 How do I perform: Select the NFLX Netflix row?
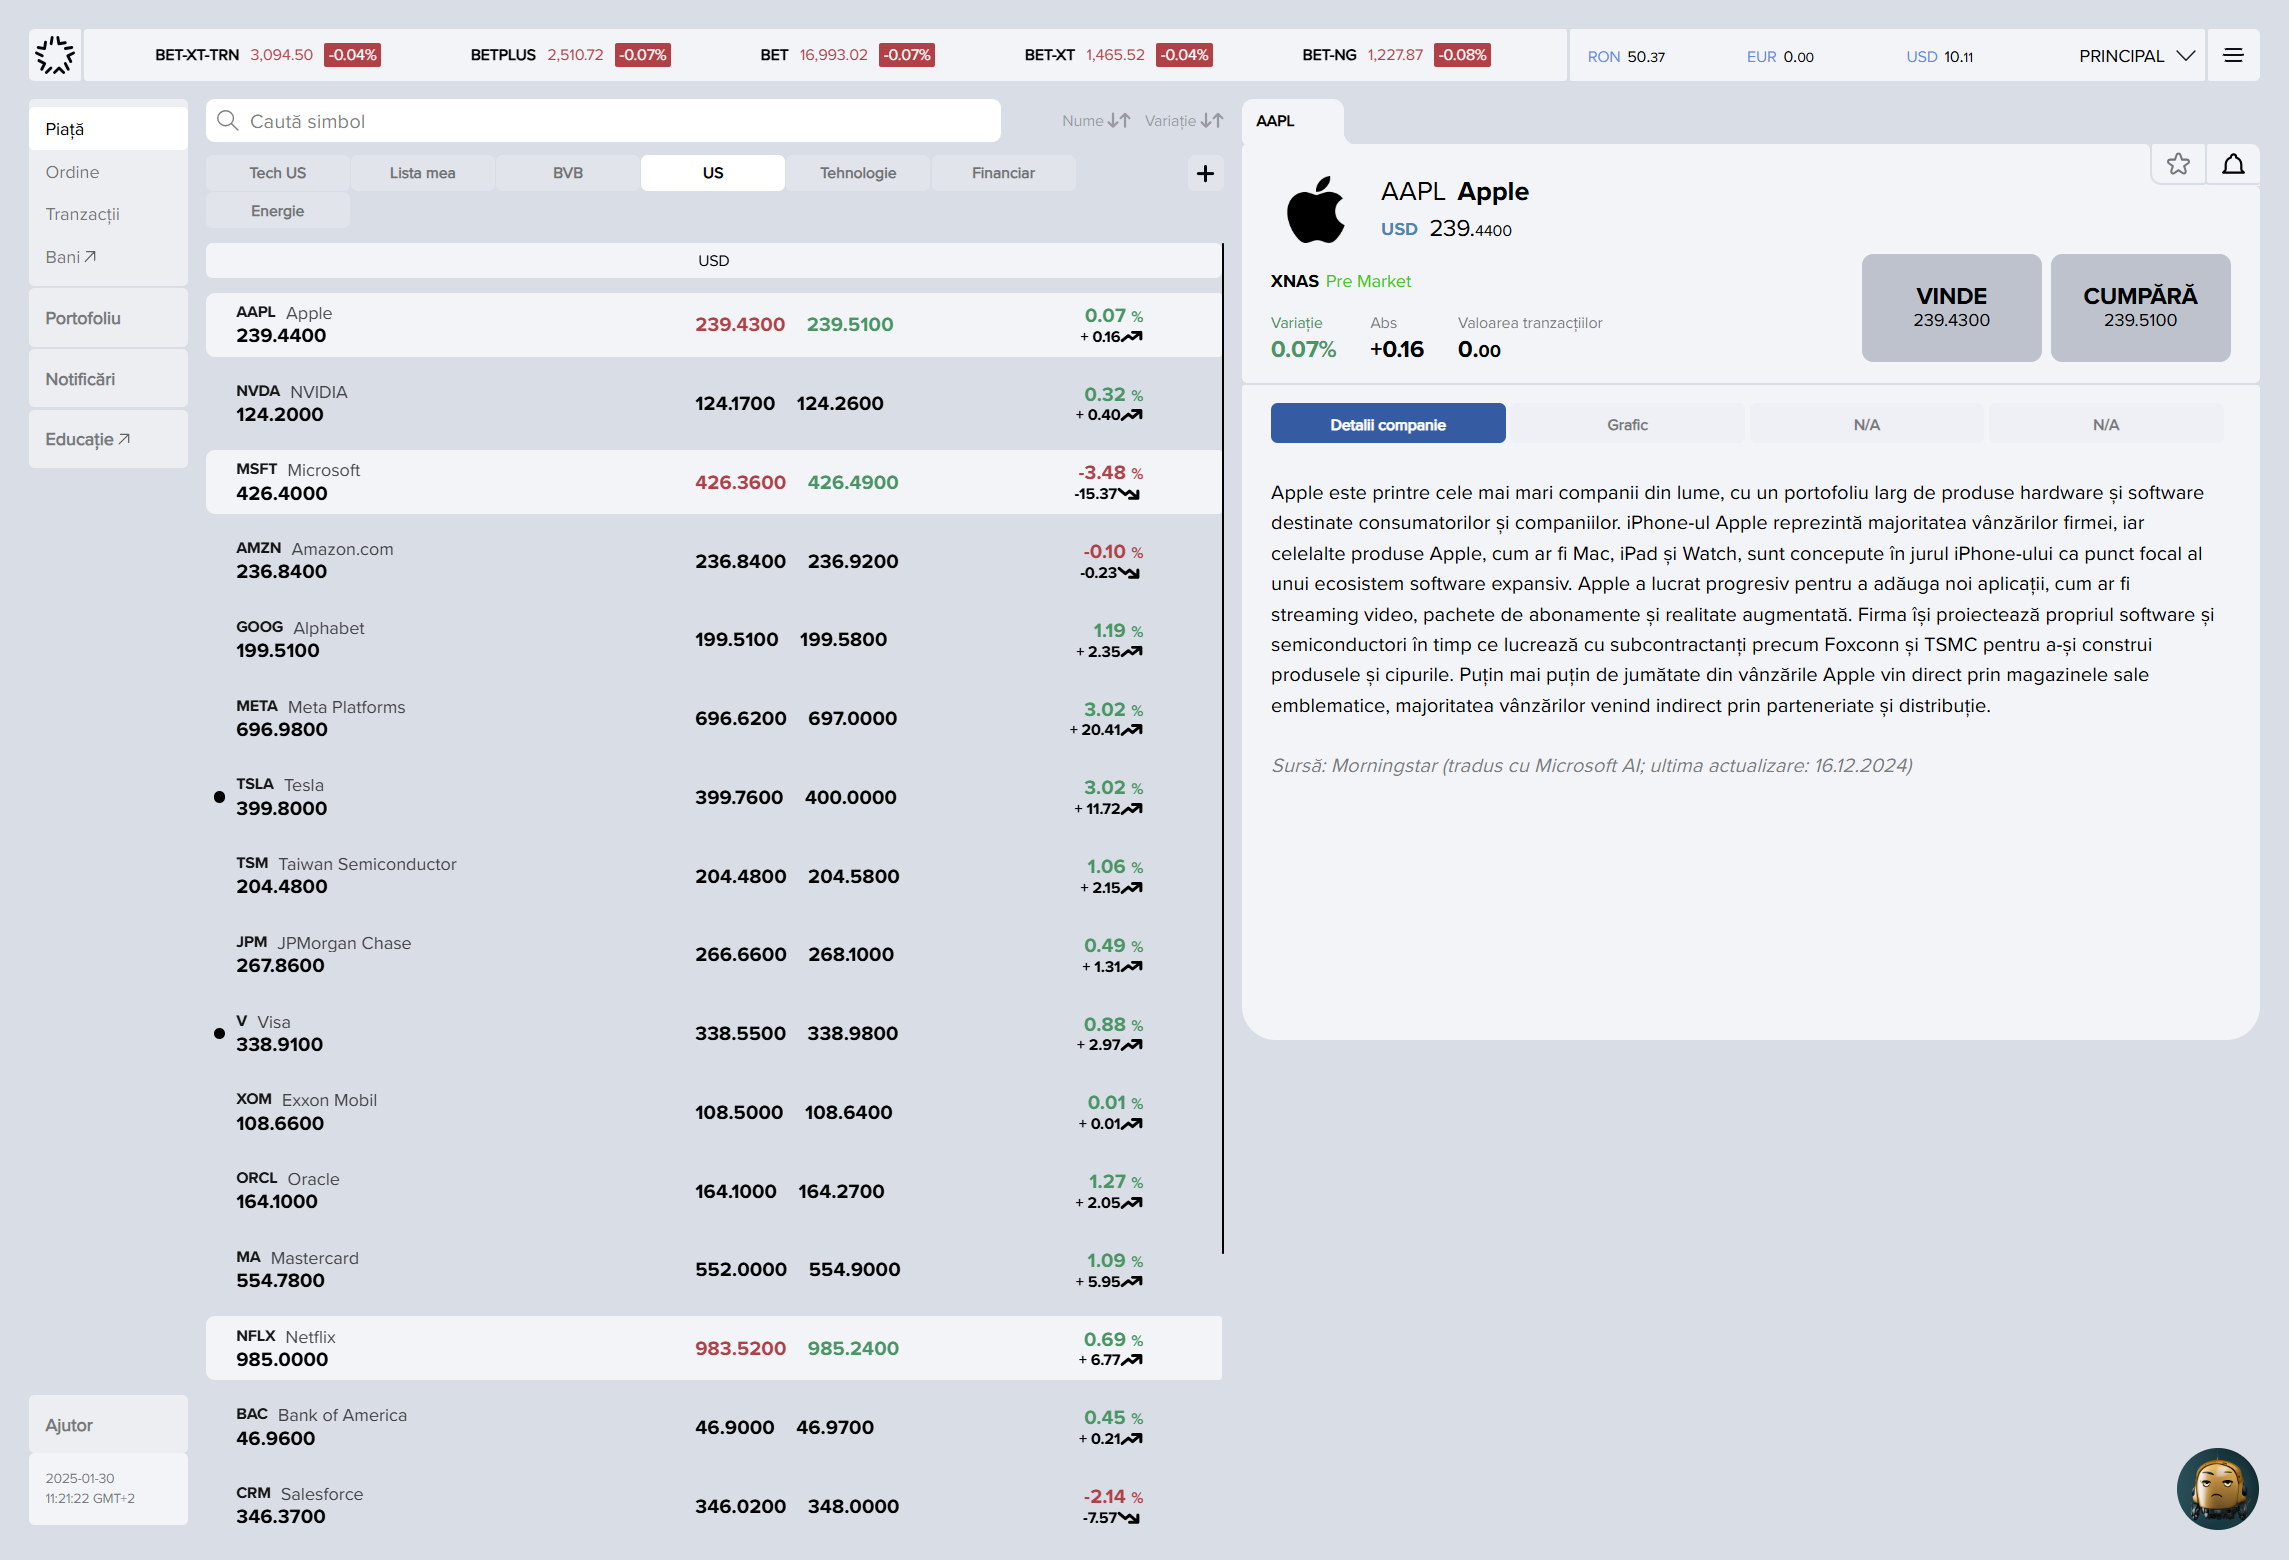[x=713, y=1348]
